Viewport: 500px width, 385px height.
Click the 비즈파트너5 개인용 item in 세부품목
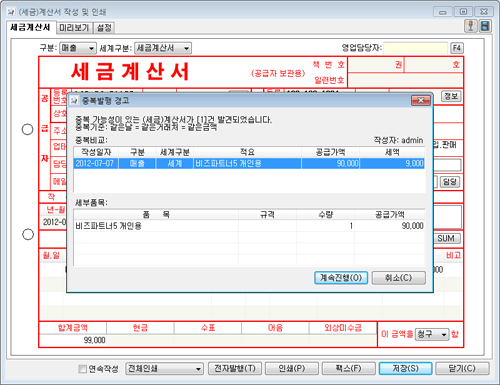point(109,226)
